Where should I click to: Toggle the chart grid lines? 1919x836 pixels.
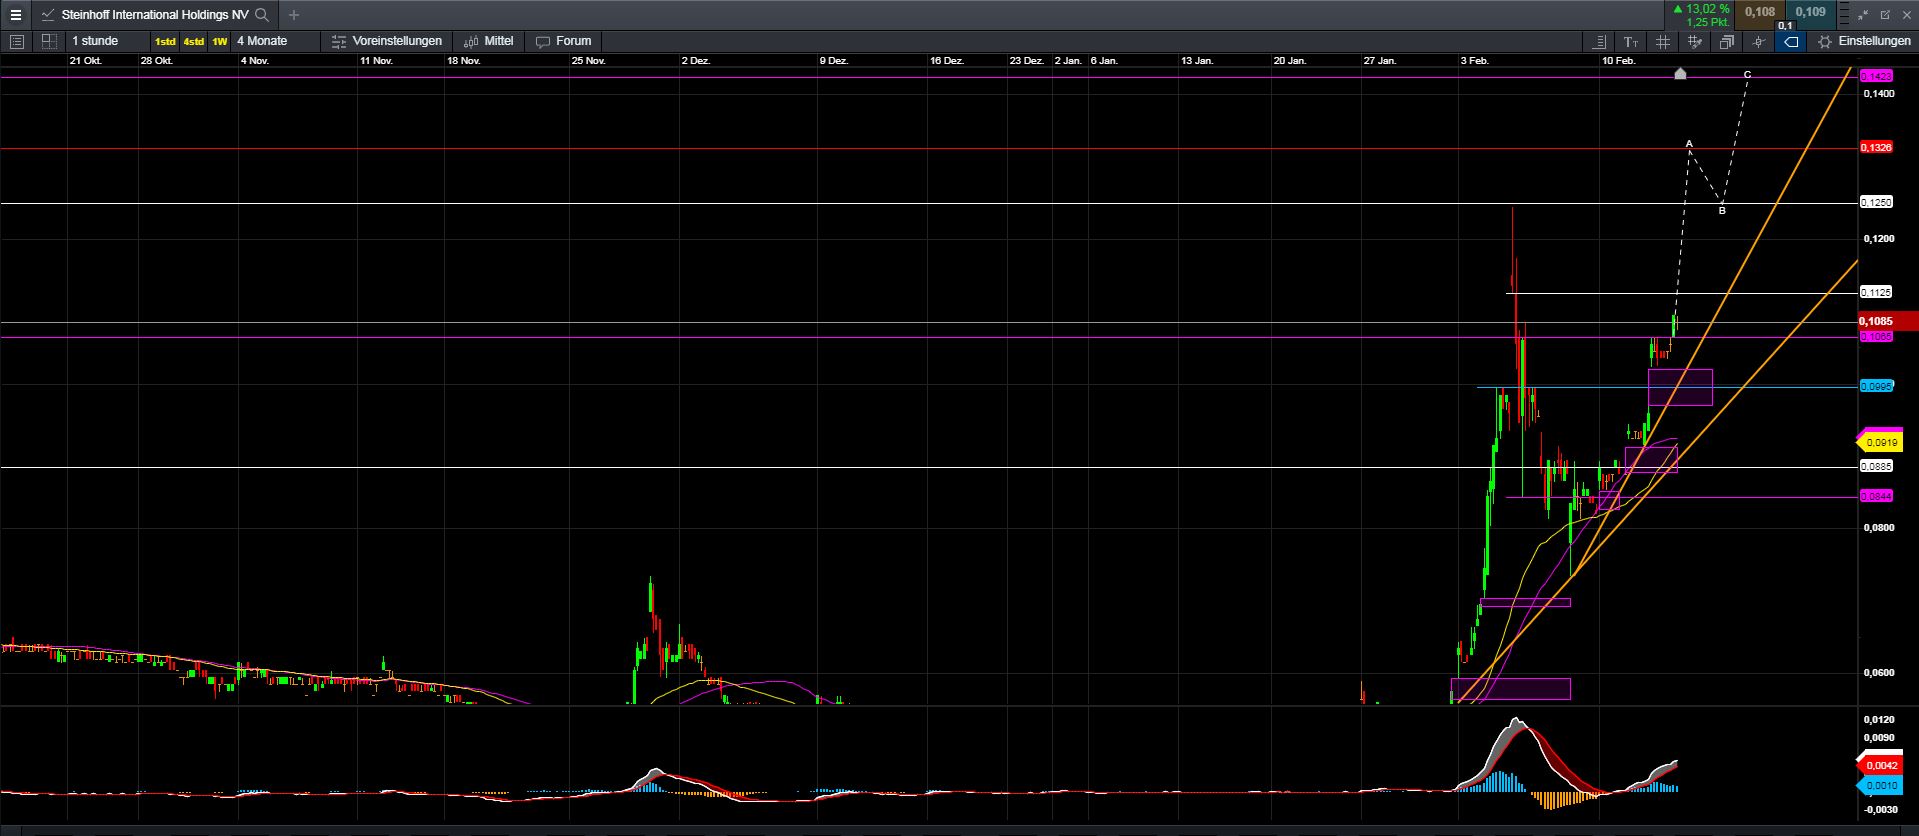click(1662, 42)
